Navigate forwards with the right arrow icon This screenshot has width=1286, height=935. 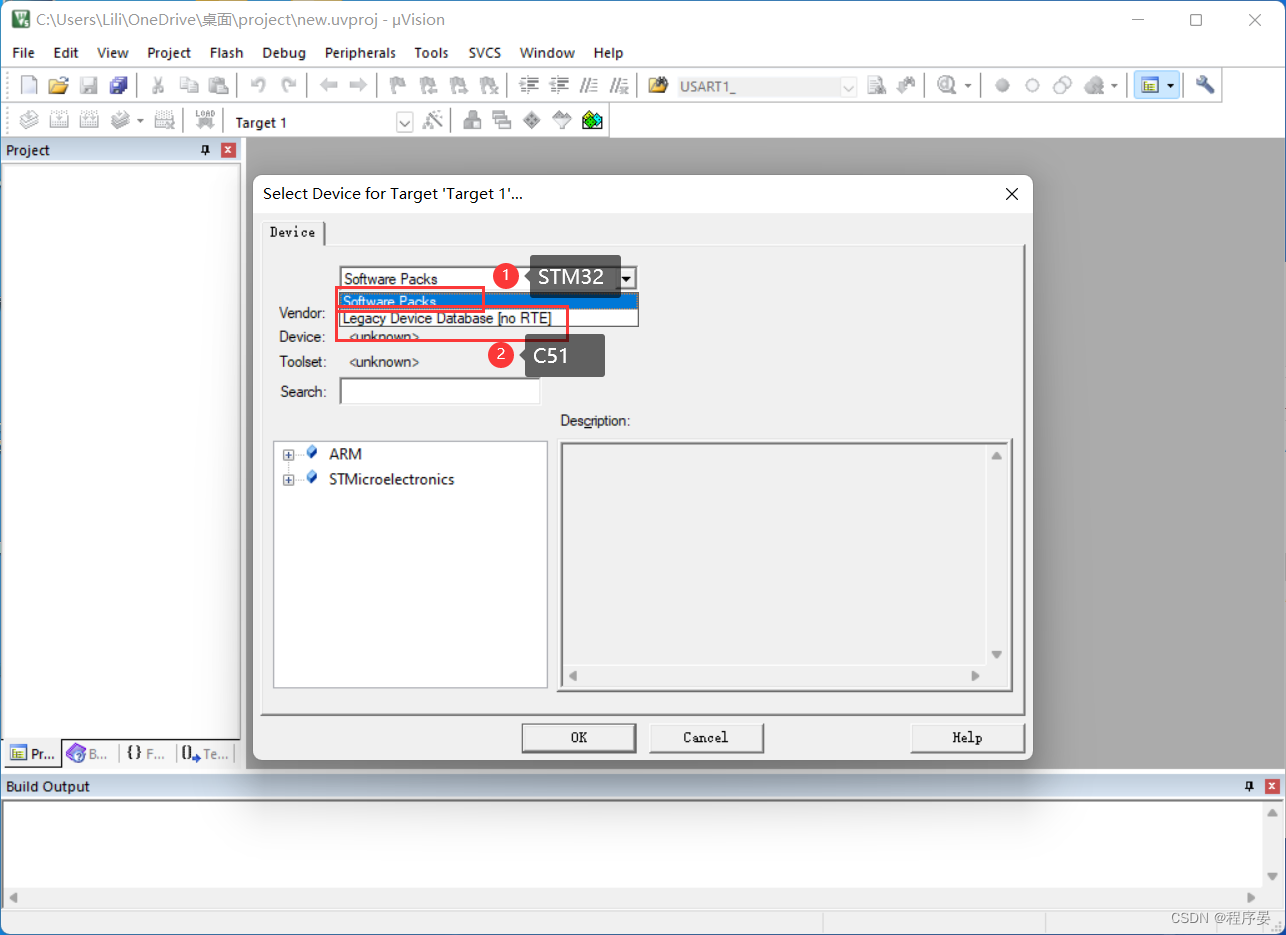(x=358, y=86)
